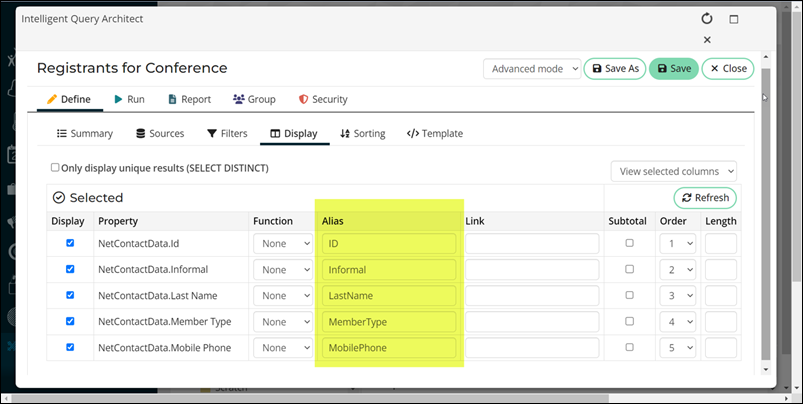Open the Sources sub-tab

pos(160,133)
